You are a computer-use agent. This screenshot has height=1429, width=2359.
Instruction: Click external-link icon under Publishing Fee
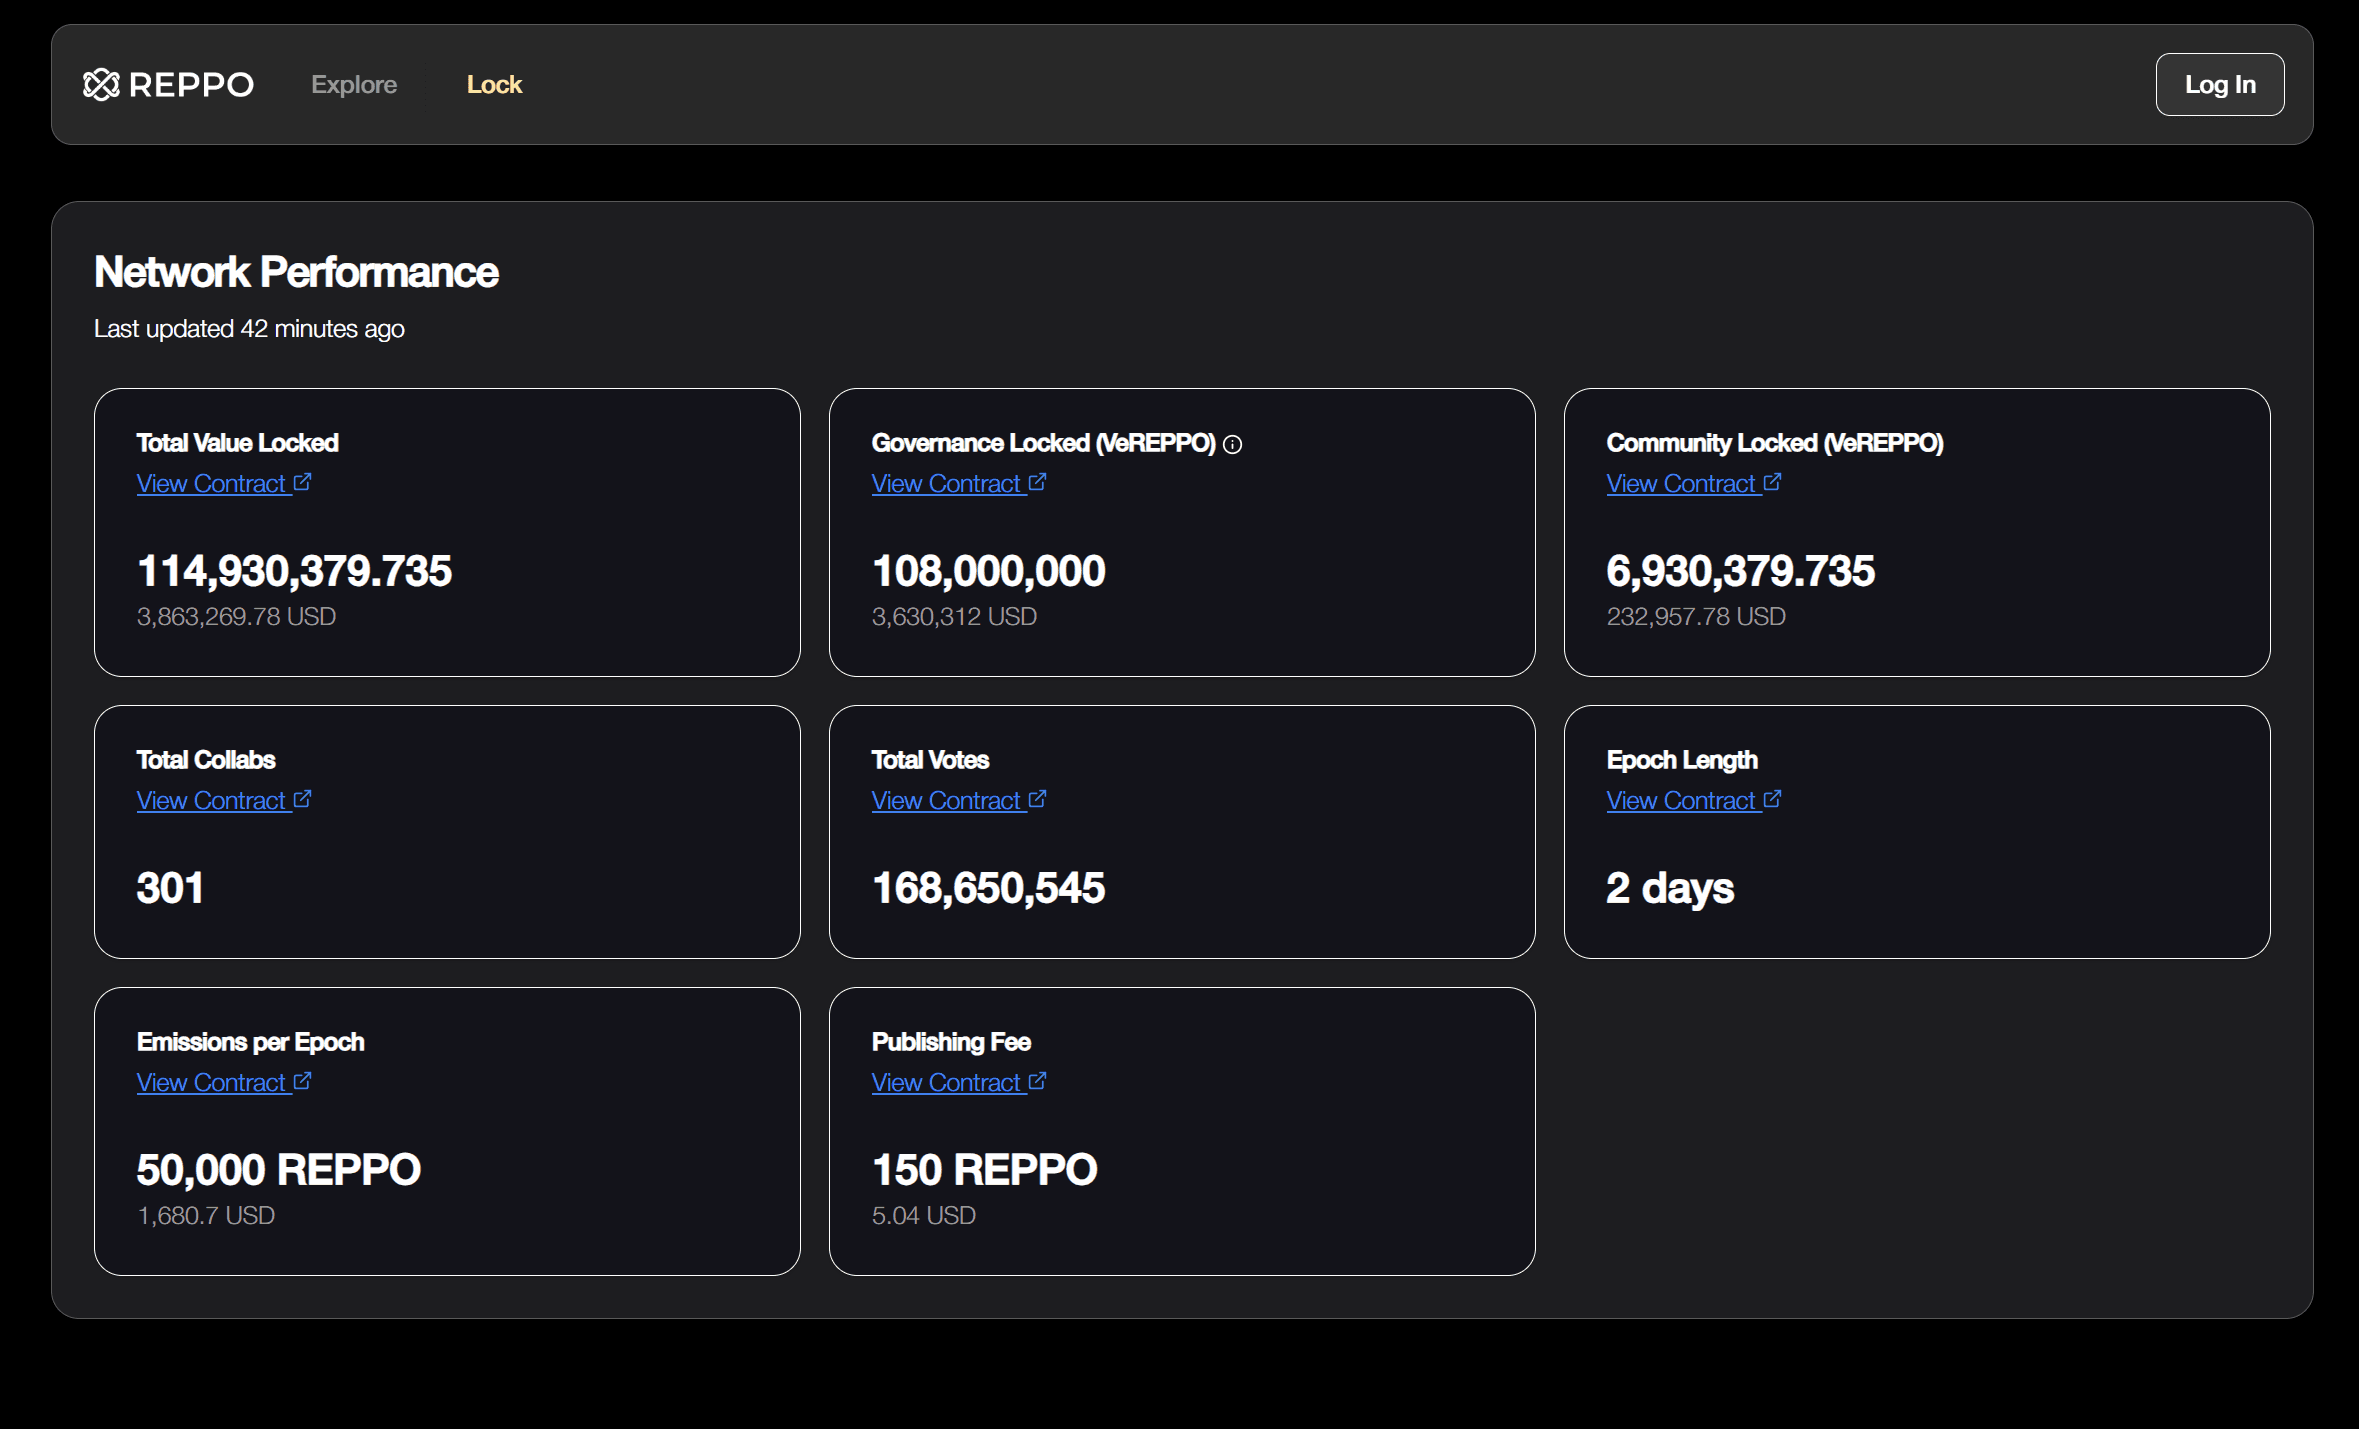[x=1038, y=1081]
